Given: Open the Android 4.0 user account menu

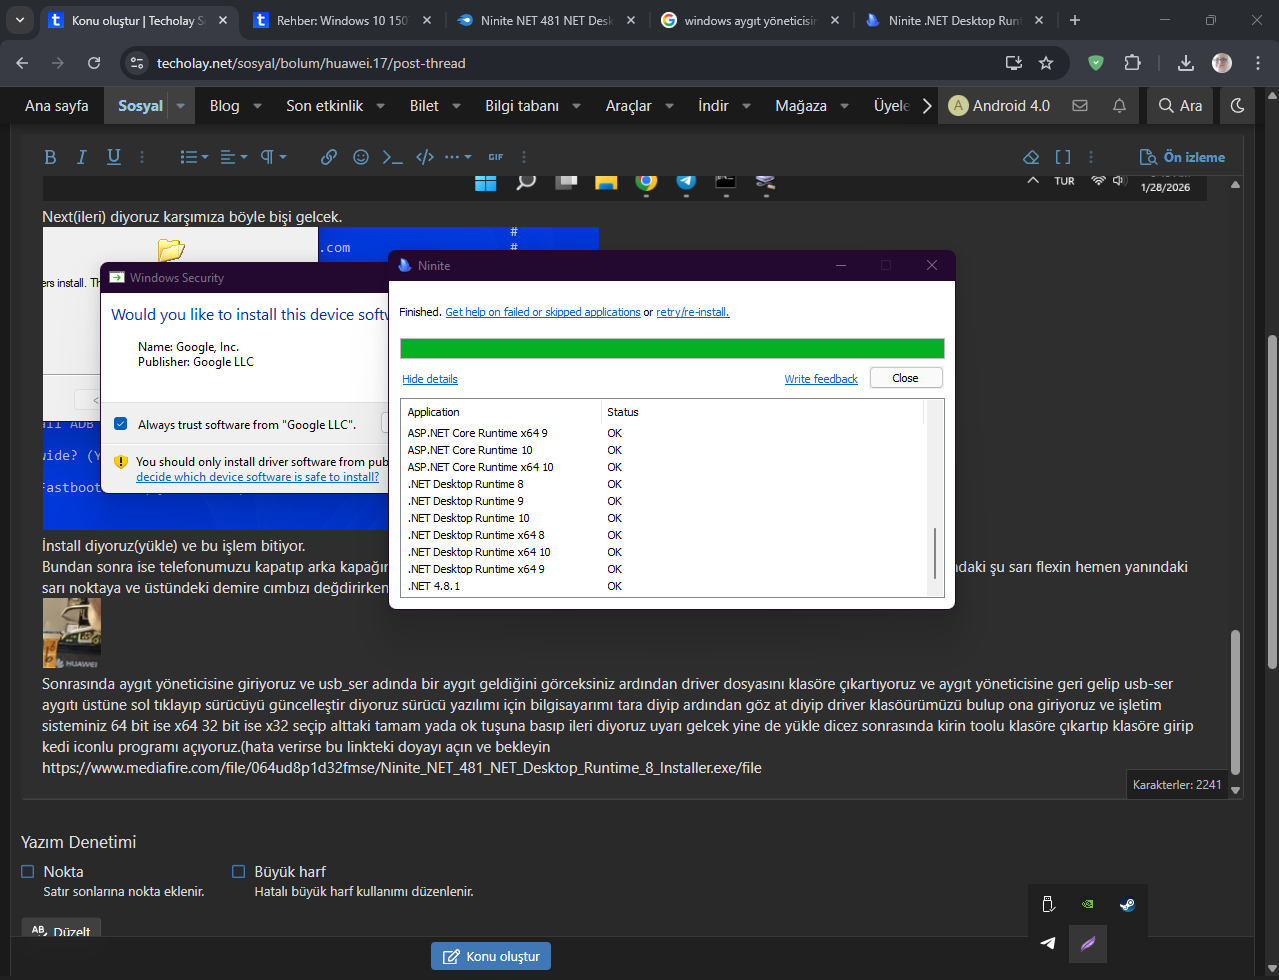Looking at the screenshot, I should tap(999, 105).
